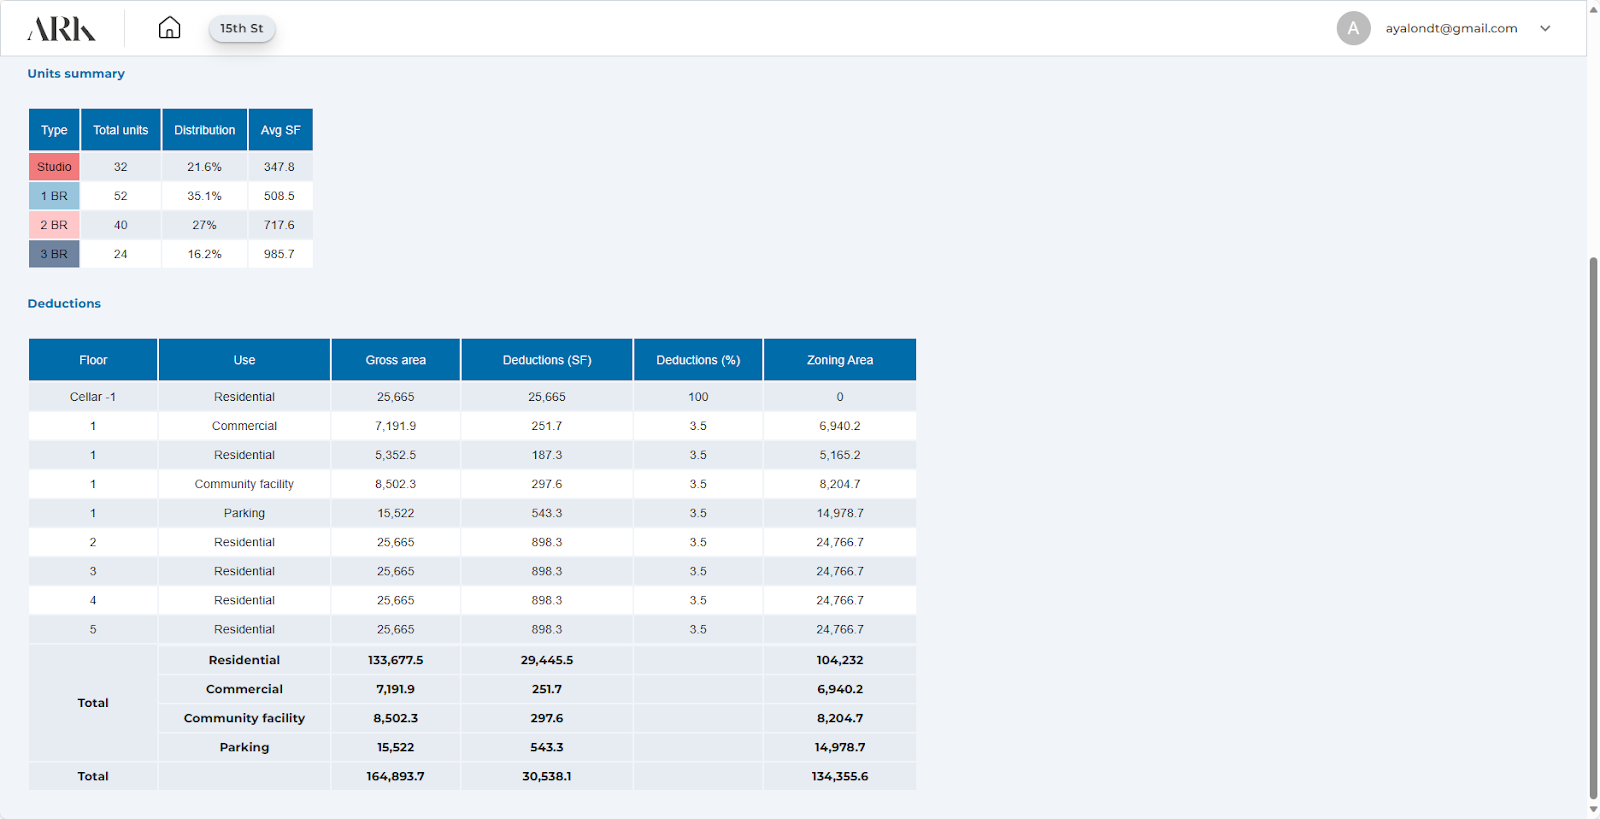This screenshot has width=1600, height=819.
Task: Click the Units summary heading
Action: (76, 73)
